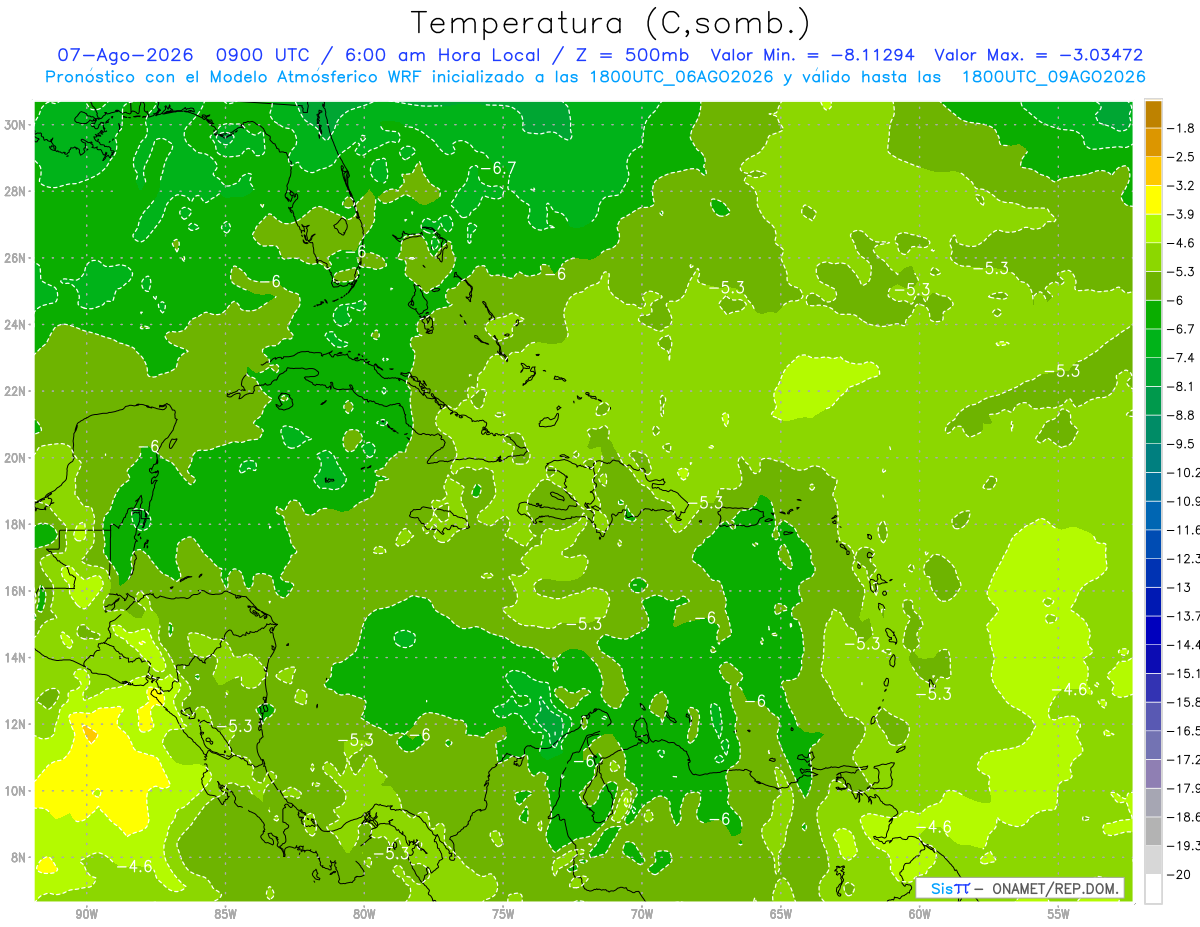Click the '-1.8' value on the color legend

tap(1181, 128)
